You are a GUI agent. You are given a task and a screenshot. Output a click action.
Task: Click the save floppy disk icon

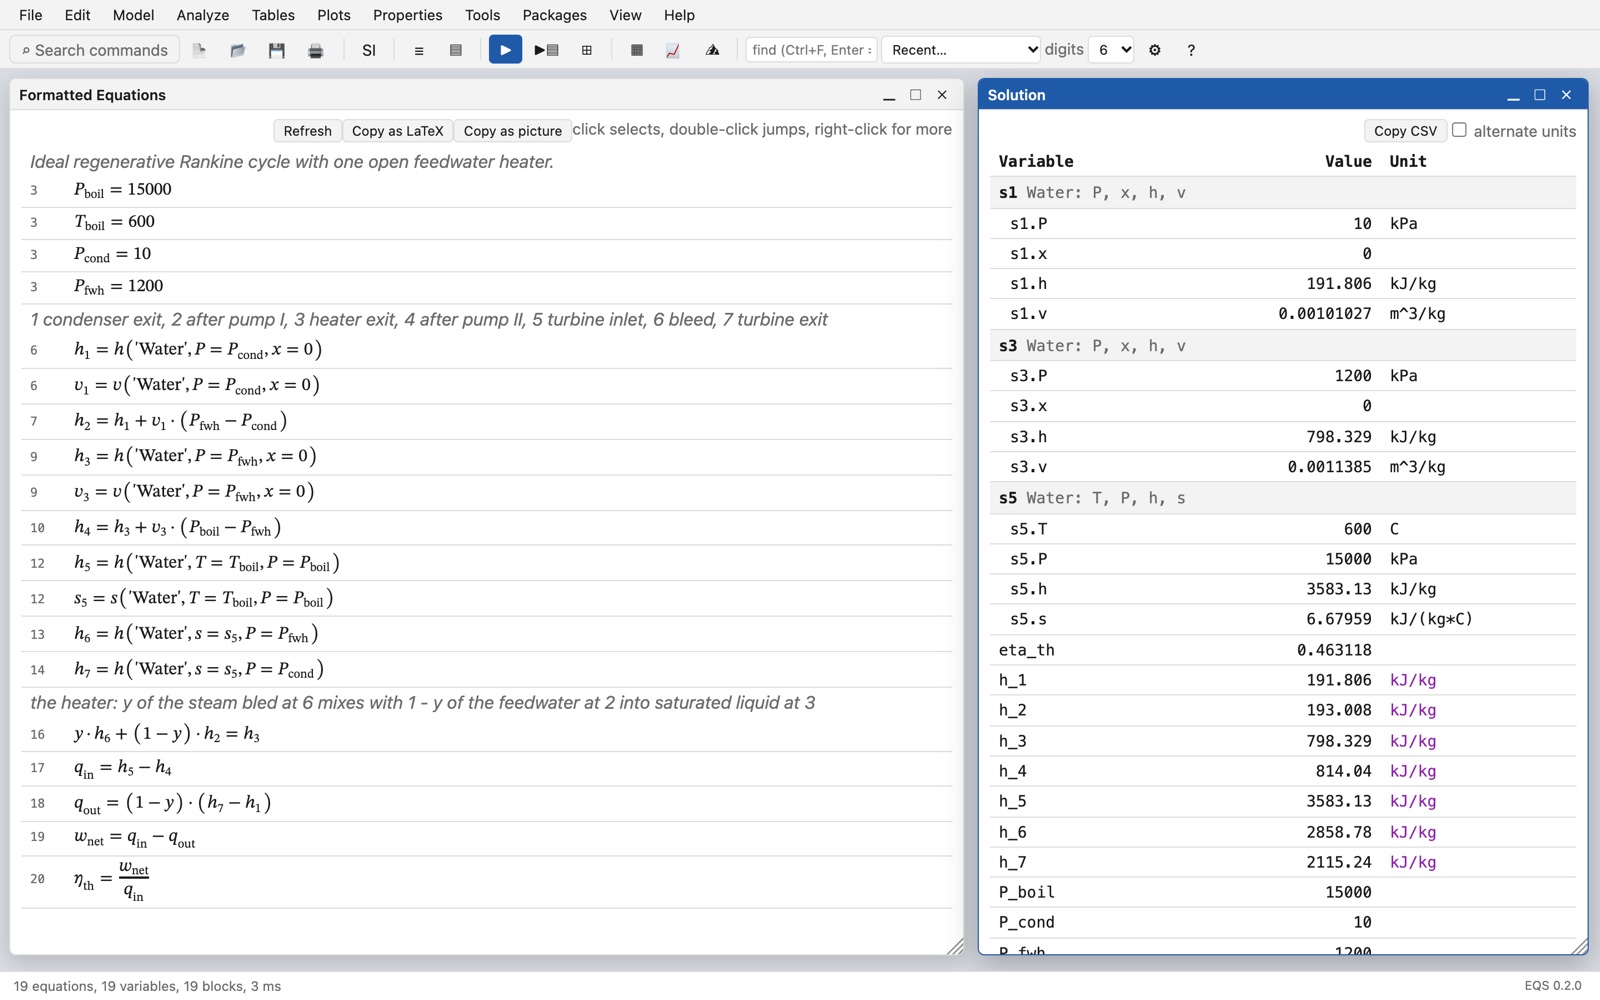(x=277, y=50)
